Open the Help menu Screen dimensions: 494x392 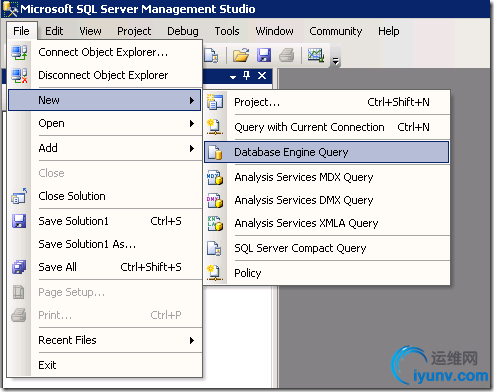(389, 31)
